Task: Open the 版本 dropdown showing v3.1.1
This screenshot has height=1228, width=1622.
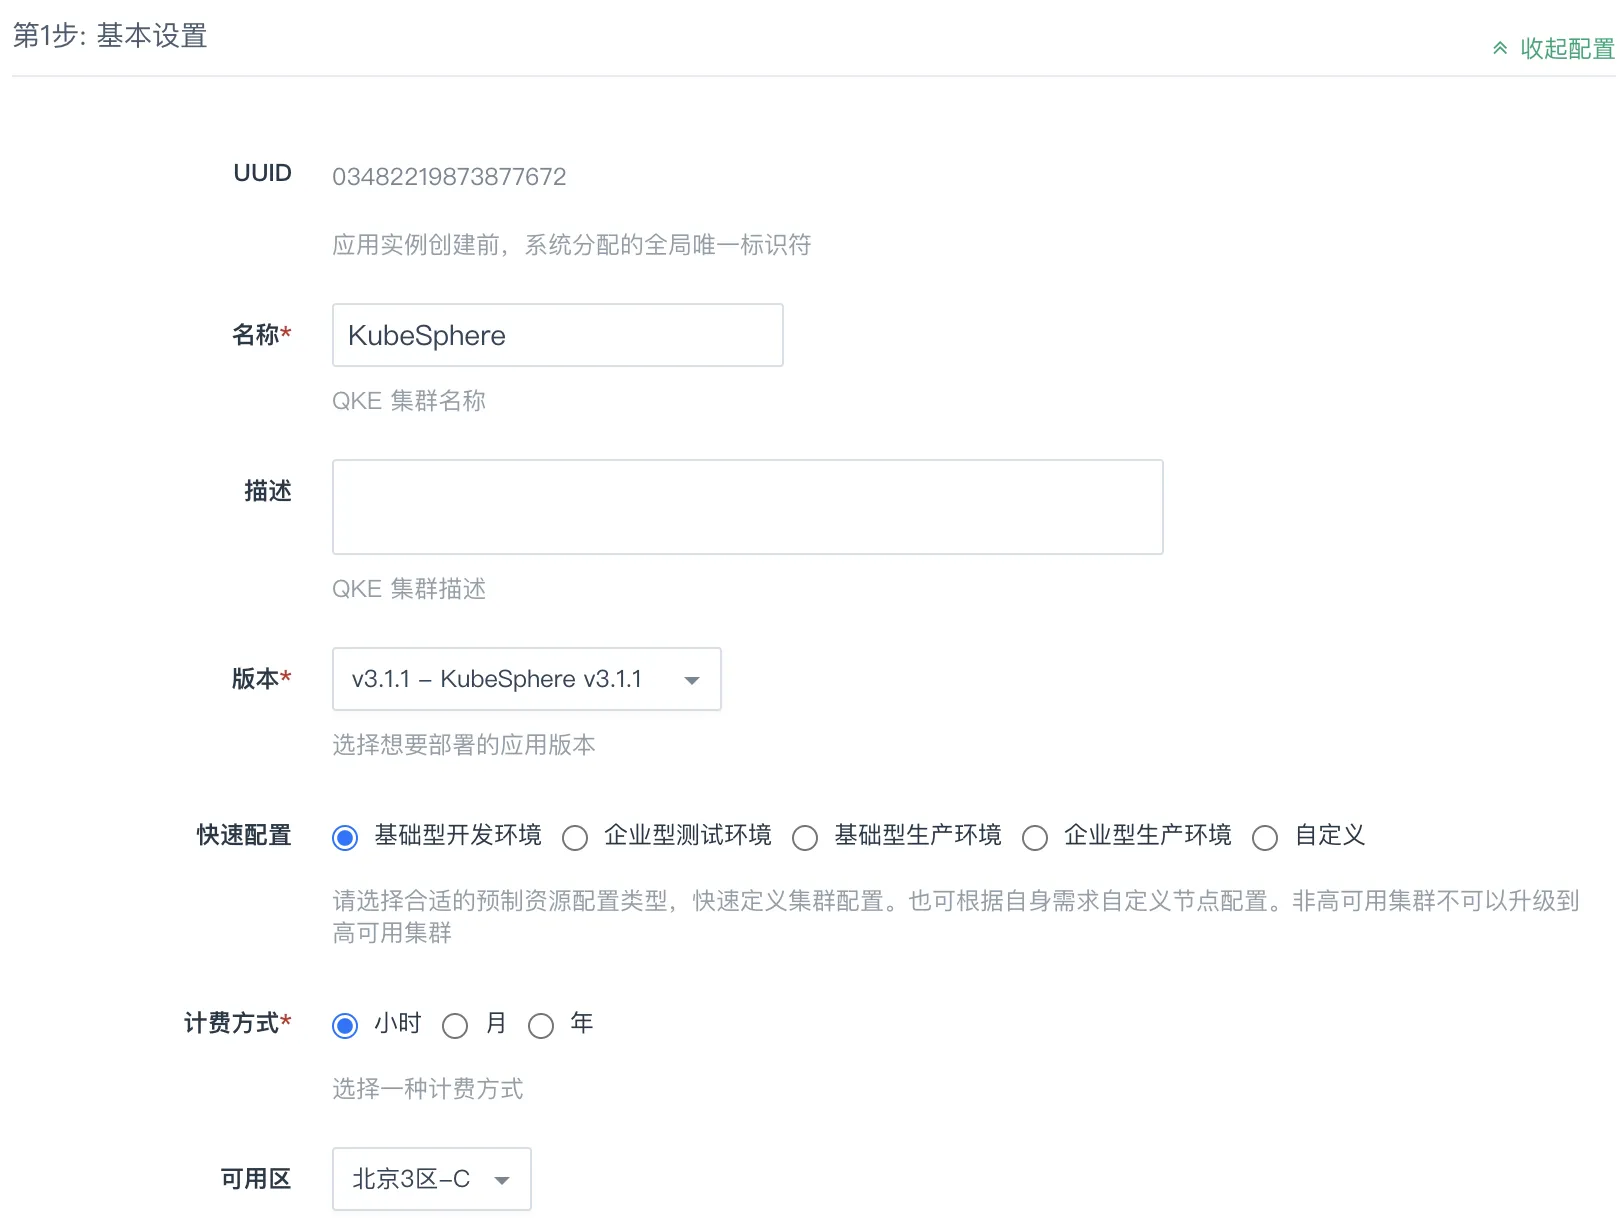Action: pyautogui.click(x=526, y=679)
